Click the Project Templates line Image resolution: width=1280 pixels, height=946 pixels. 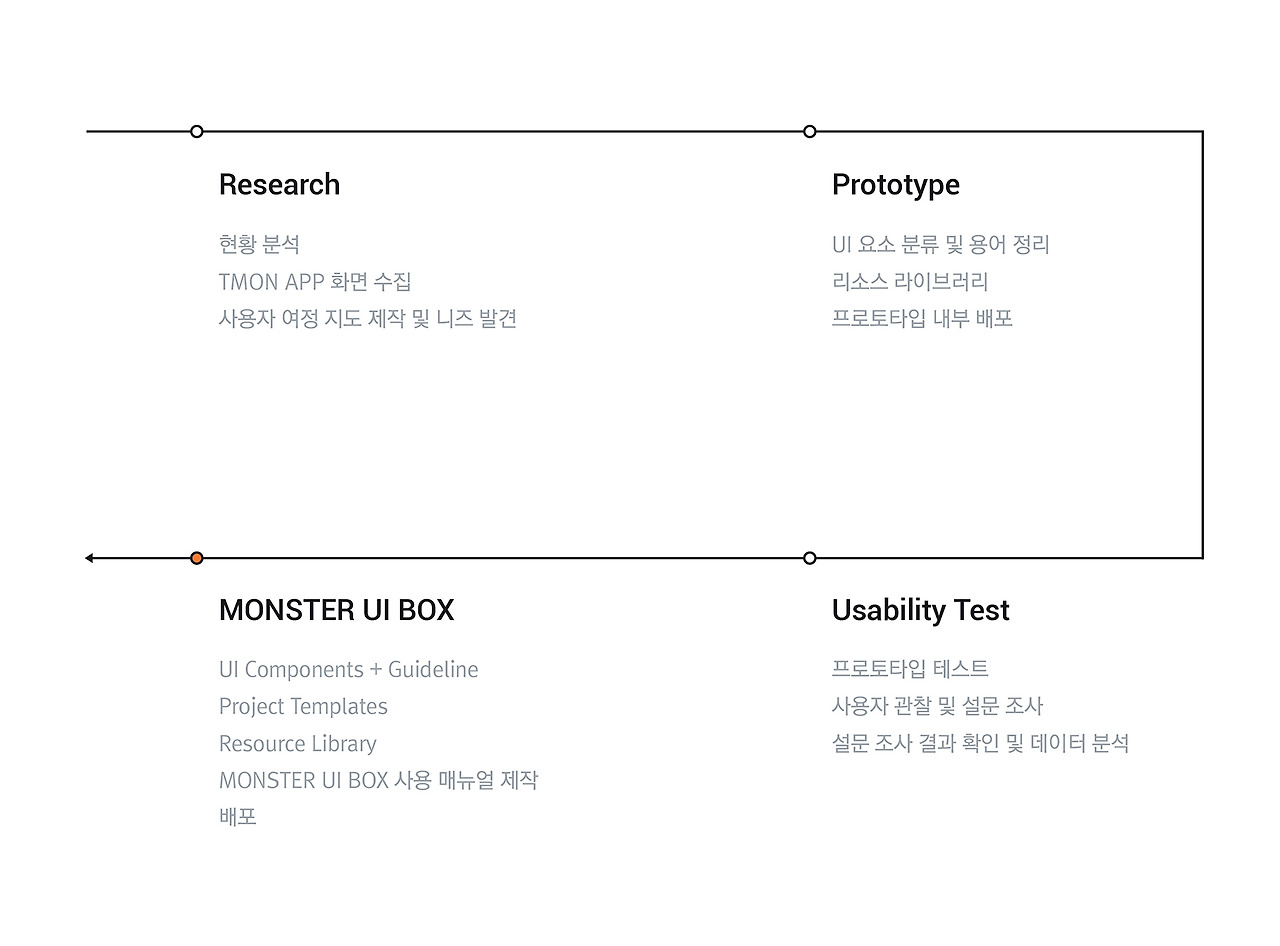pyautogui.click(x=303, y=707)
